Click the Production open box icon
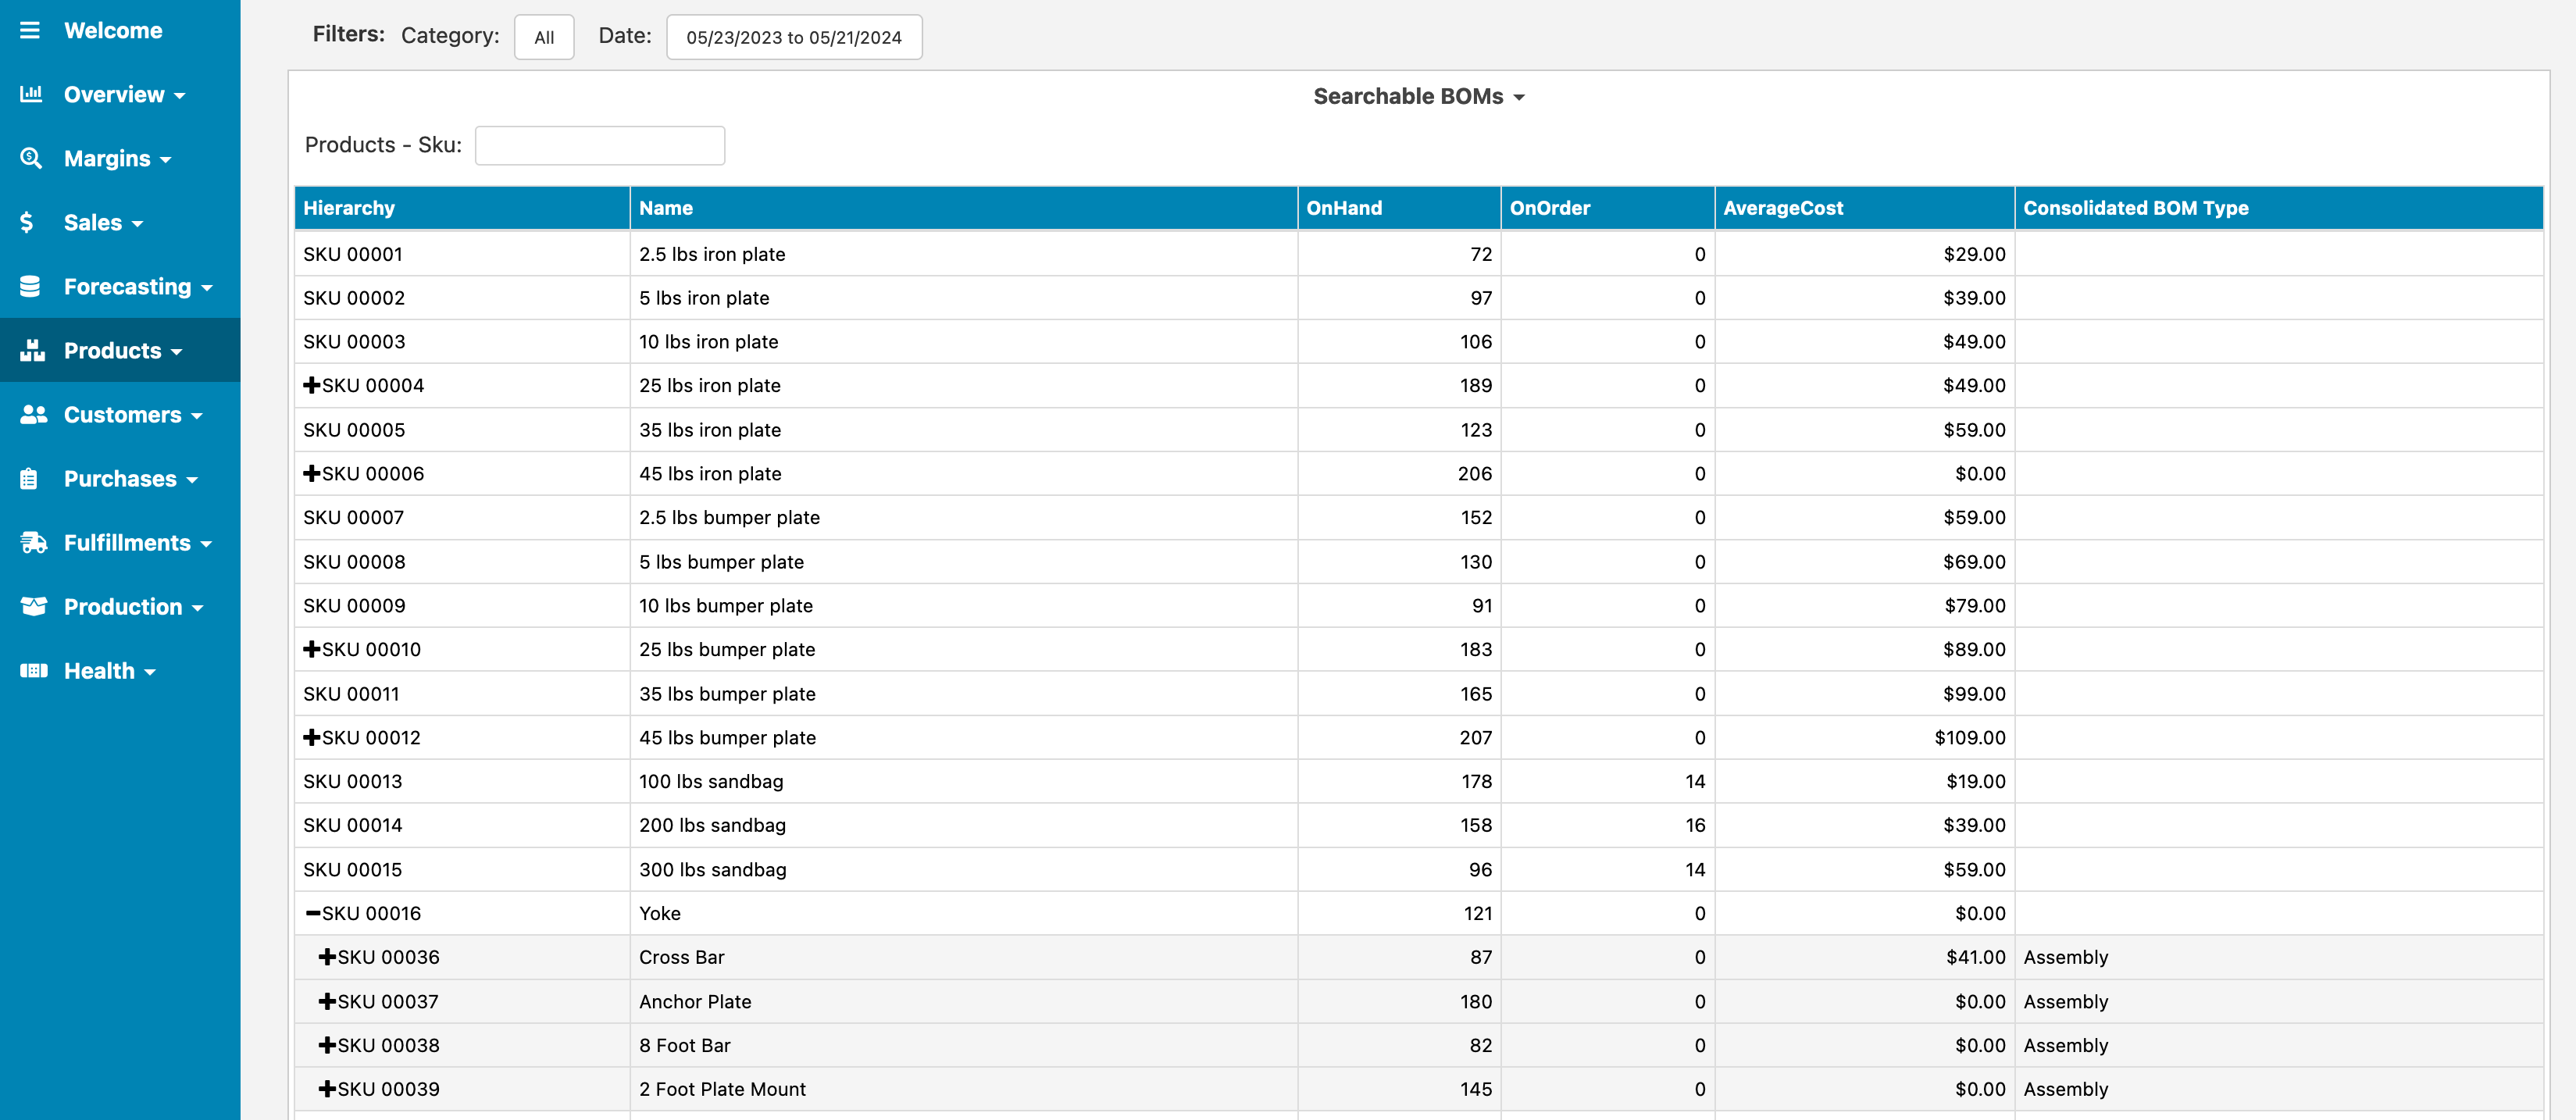The width and height of the screenshot is (2576, 1120). [x=33, y=606]
